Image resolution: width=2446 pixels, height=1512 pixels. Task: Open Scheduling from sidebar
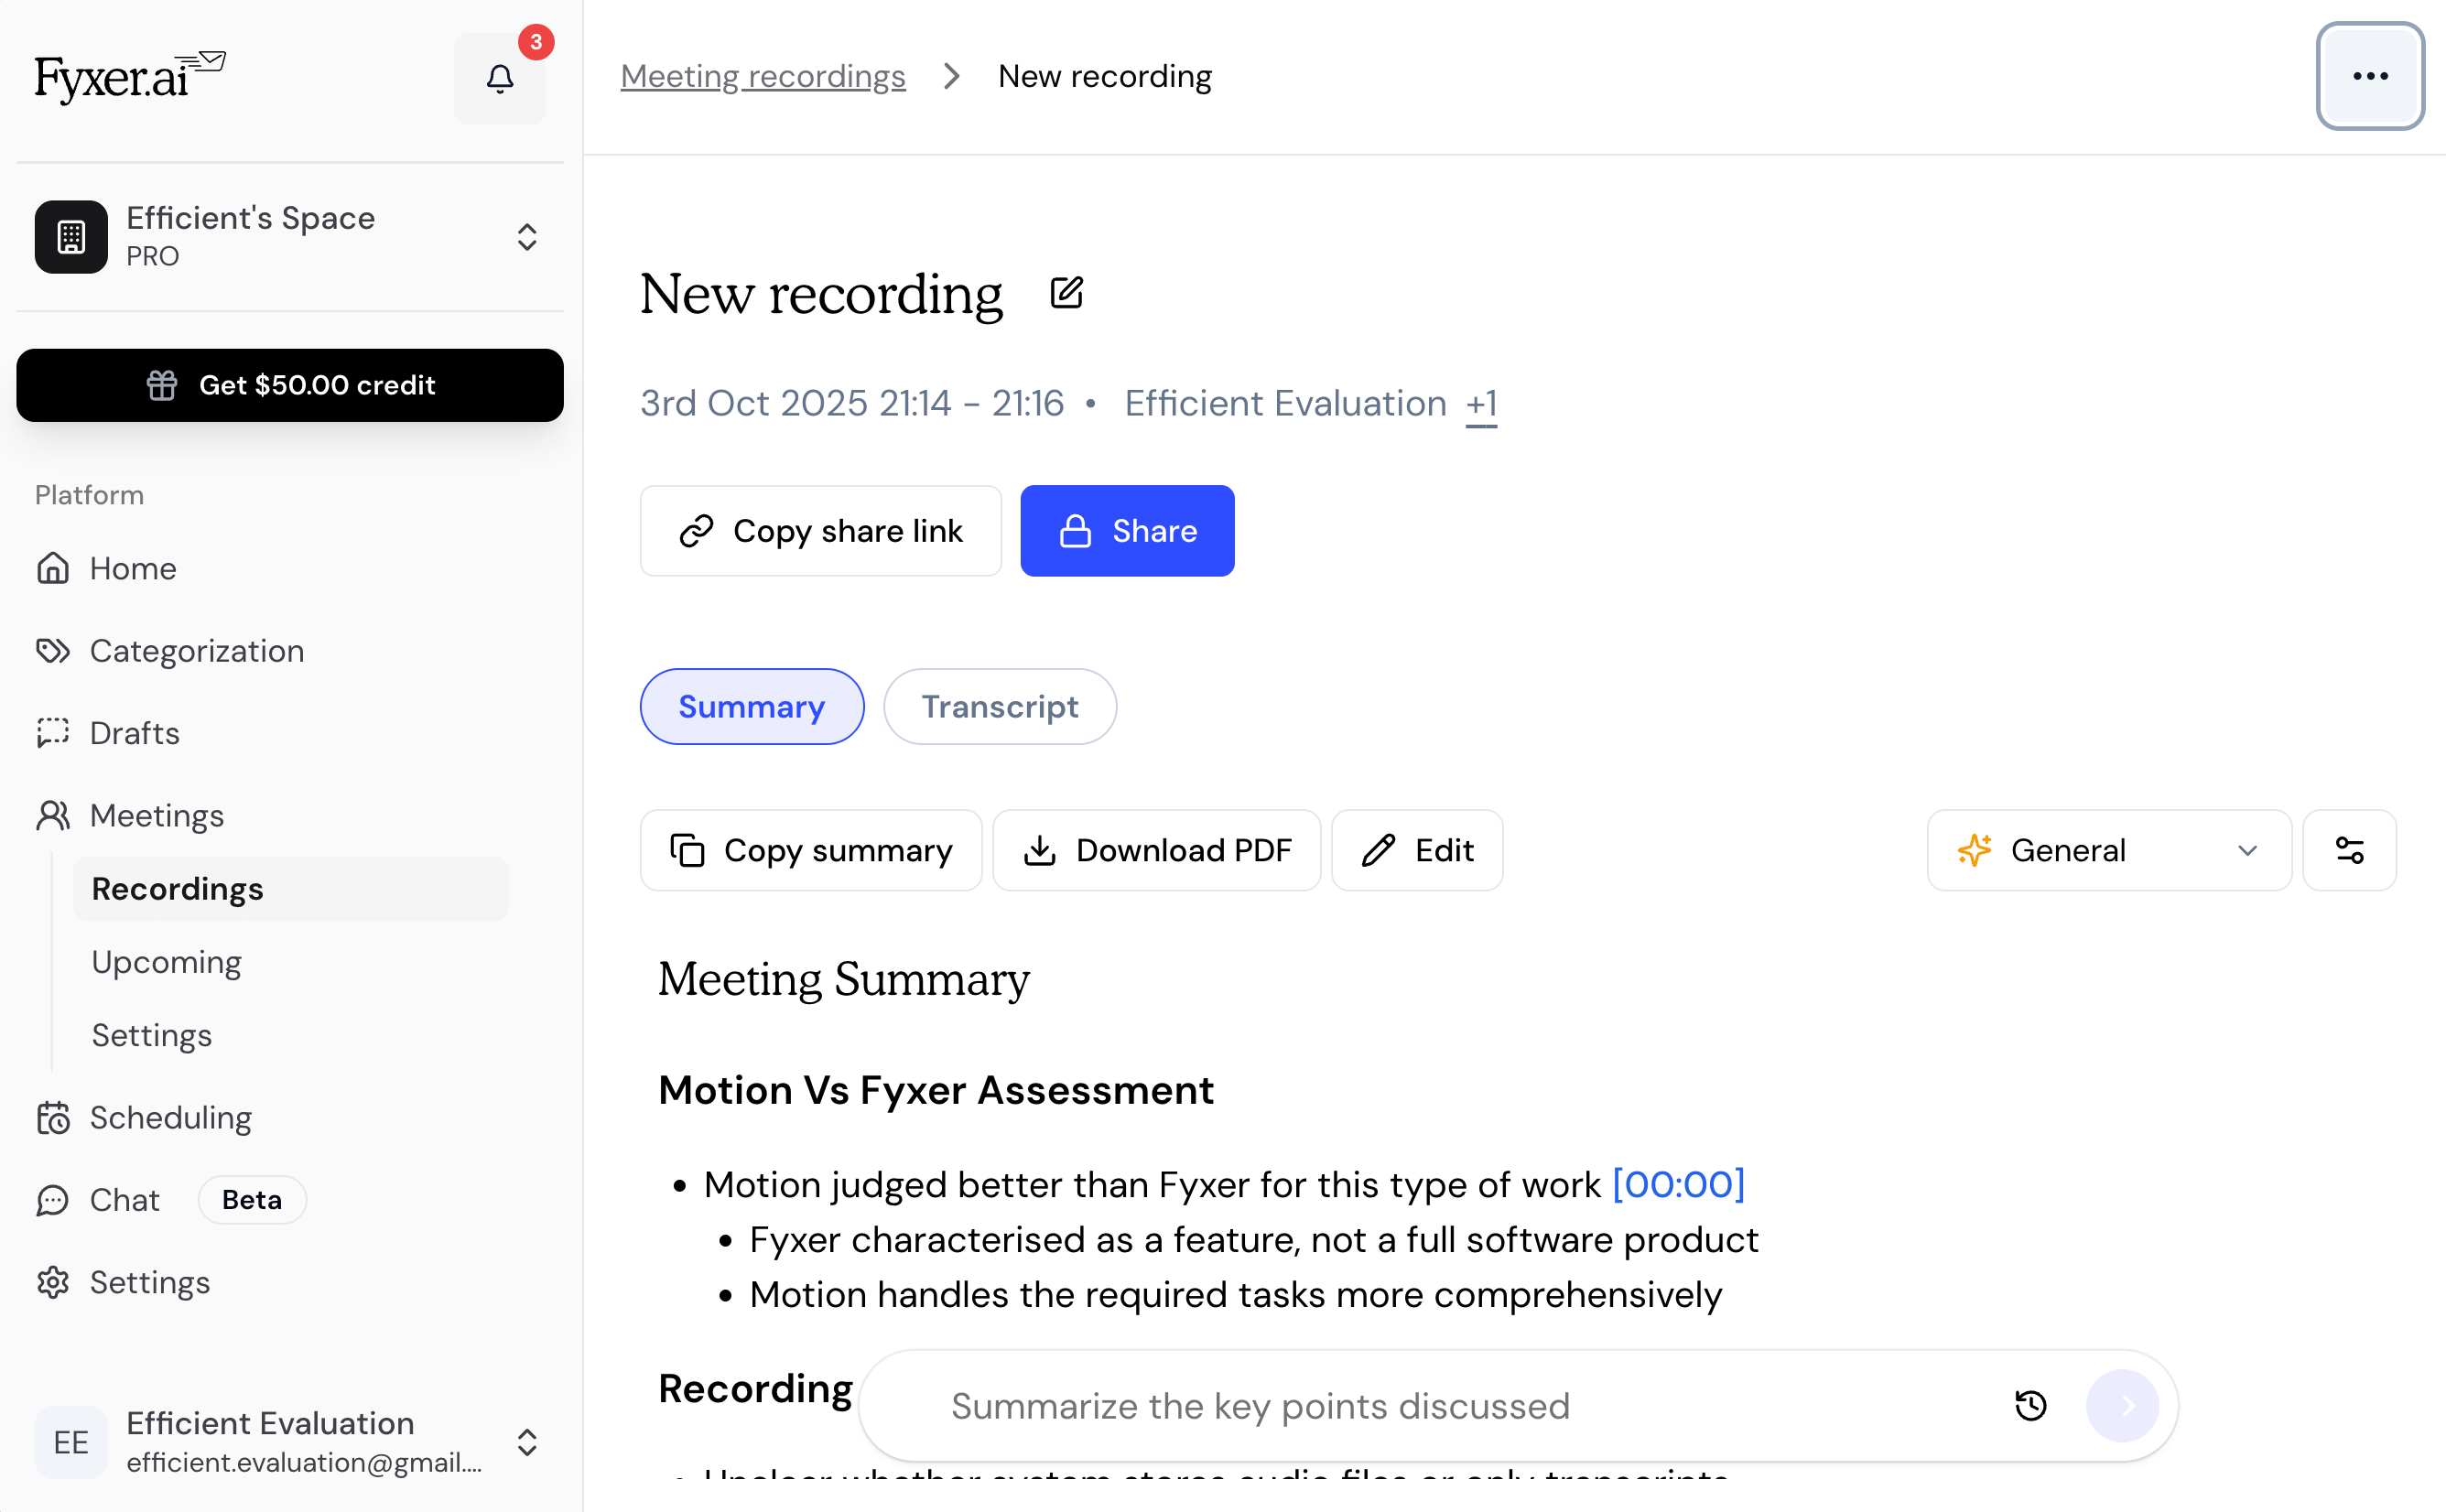click(170, 1117)
